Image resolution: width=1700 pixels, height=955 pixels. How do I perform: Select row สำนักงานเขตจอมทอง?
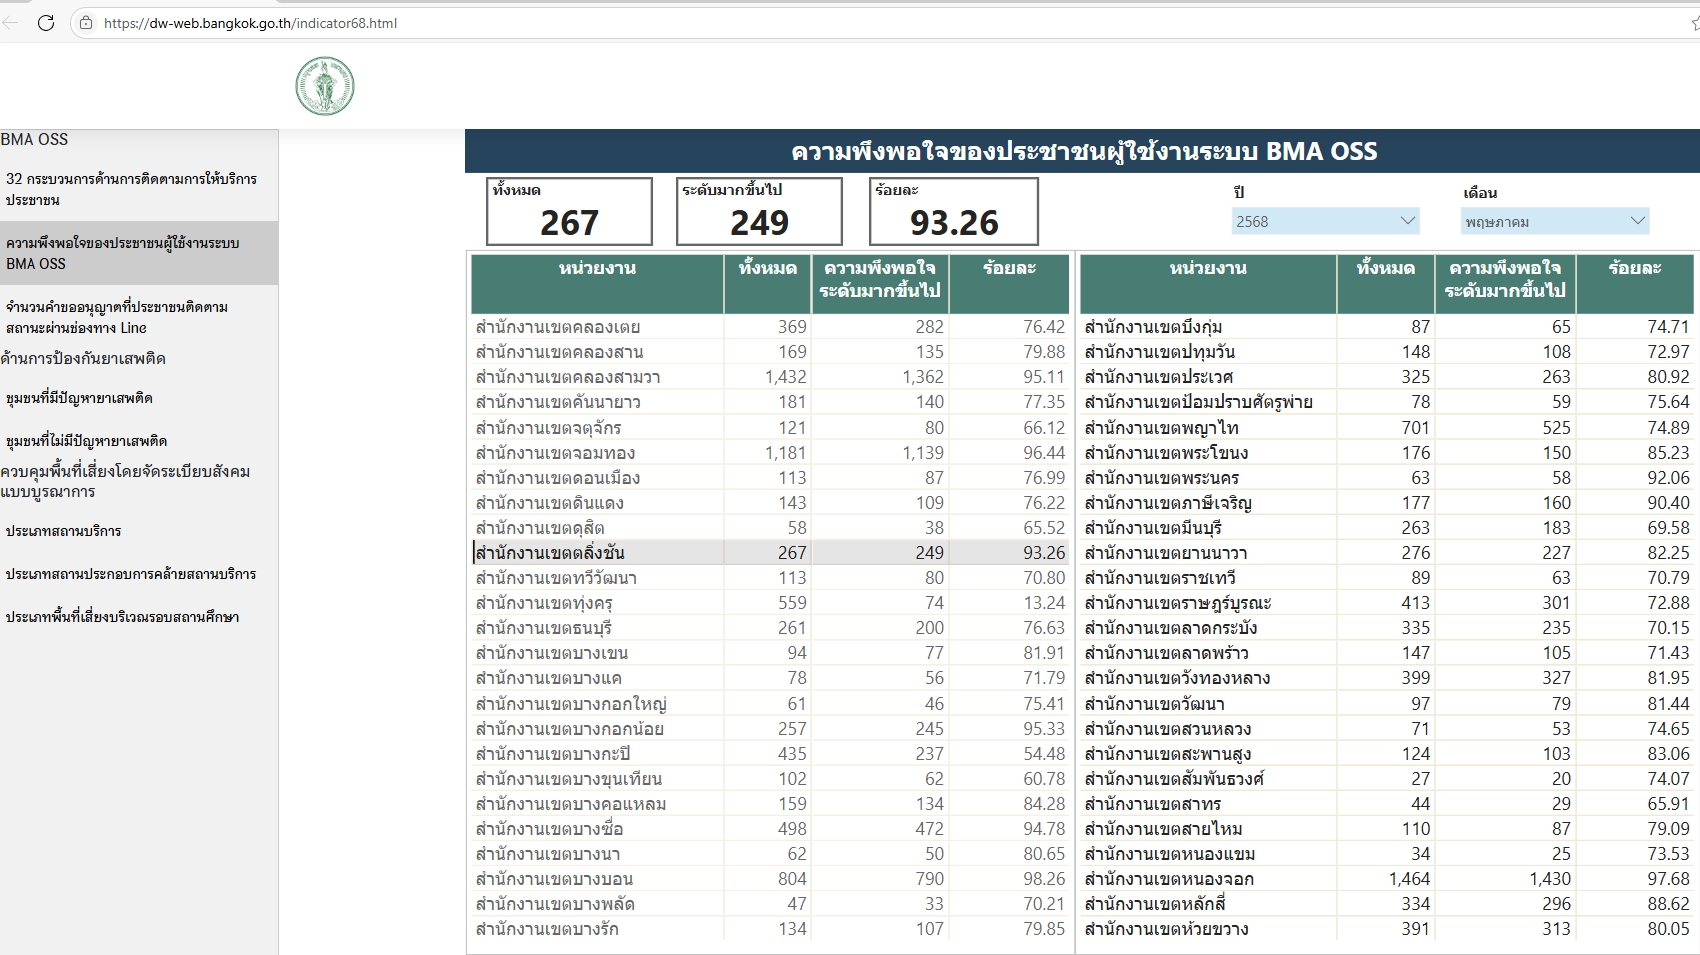coord(770,453)
